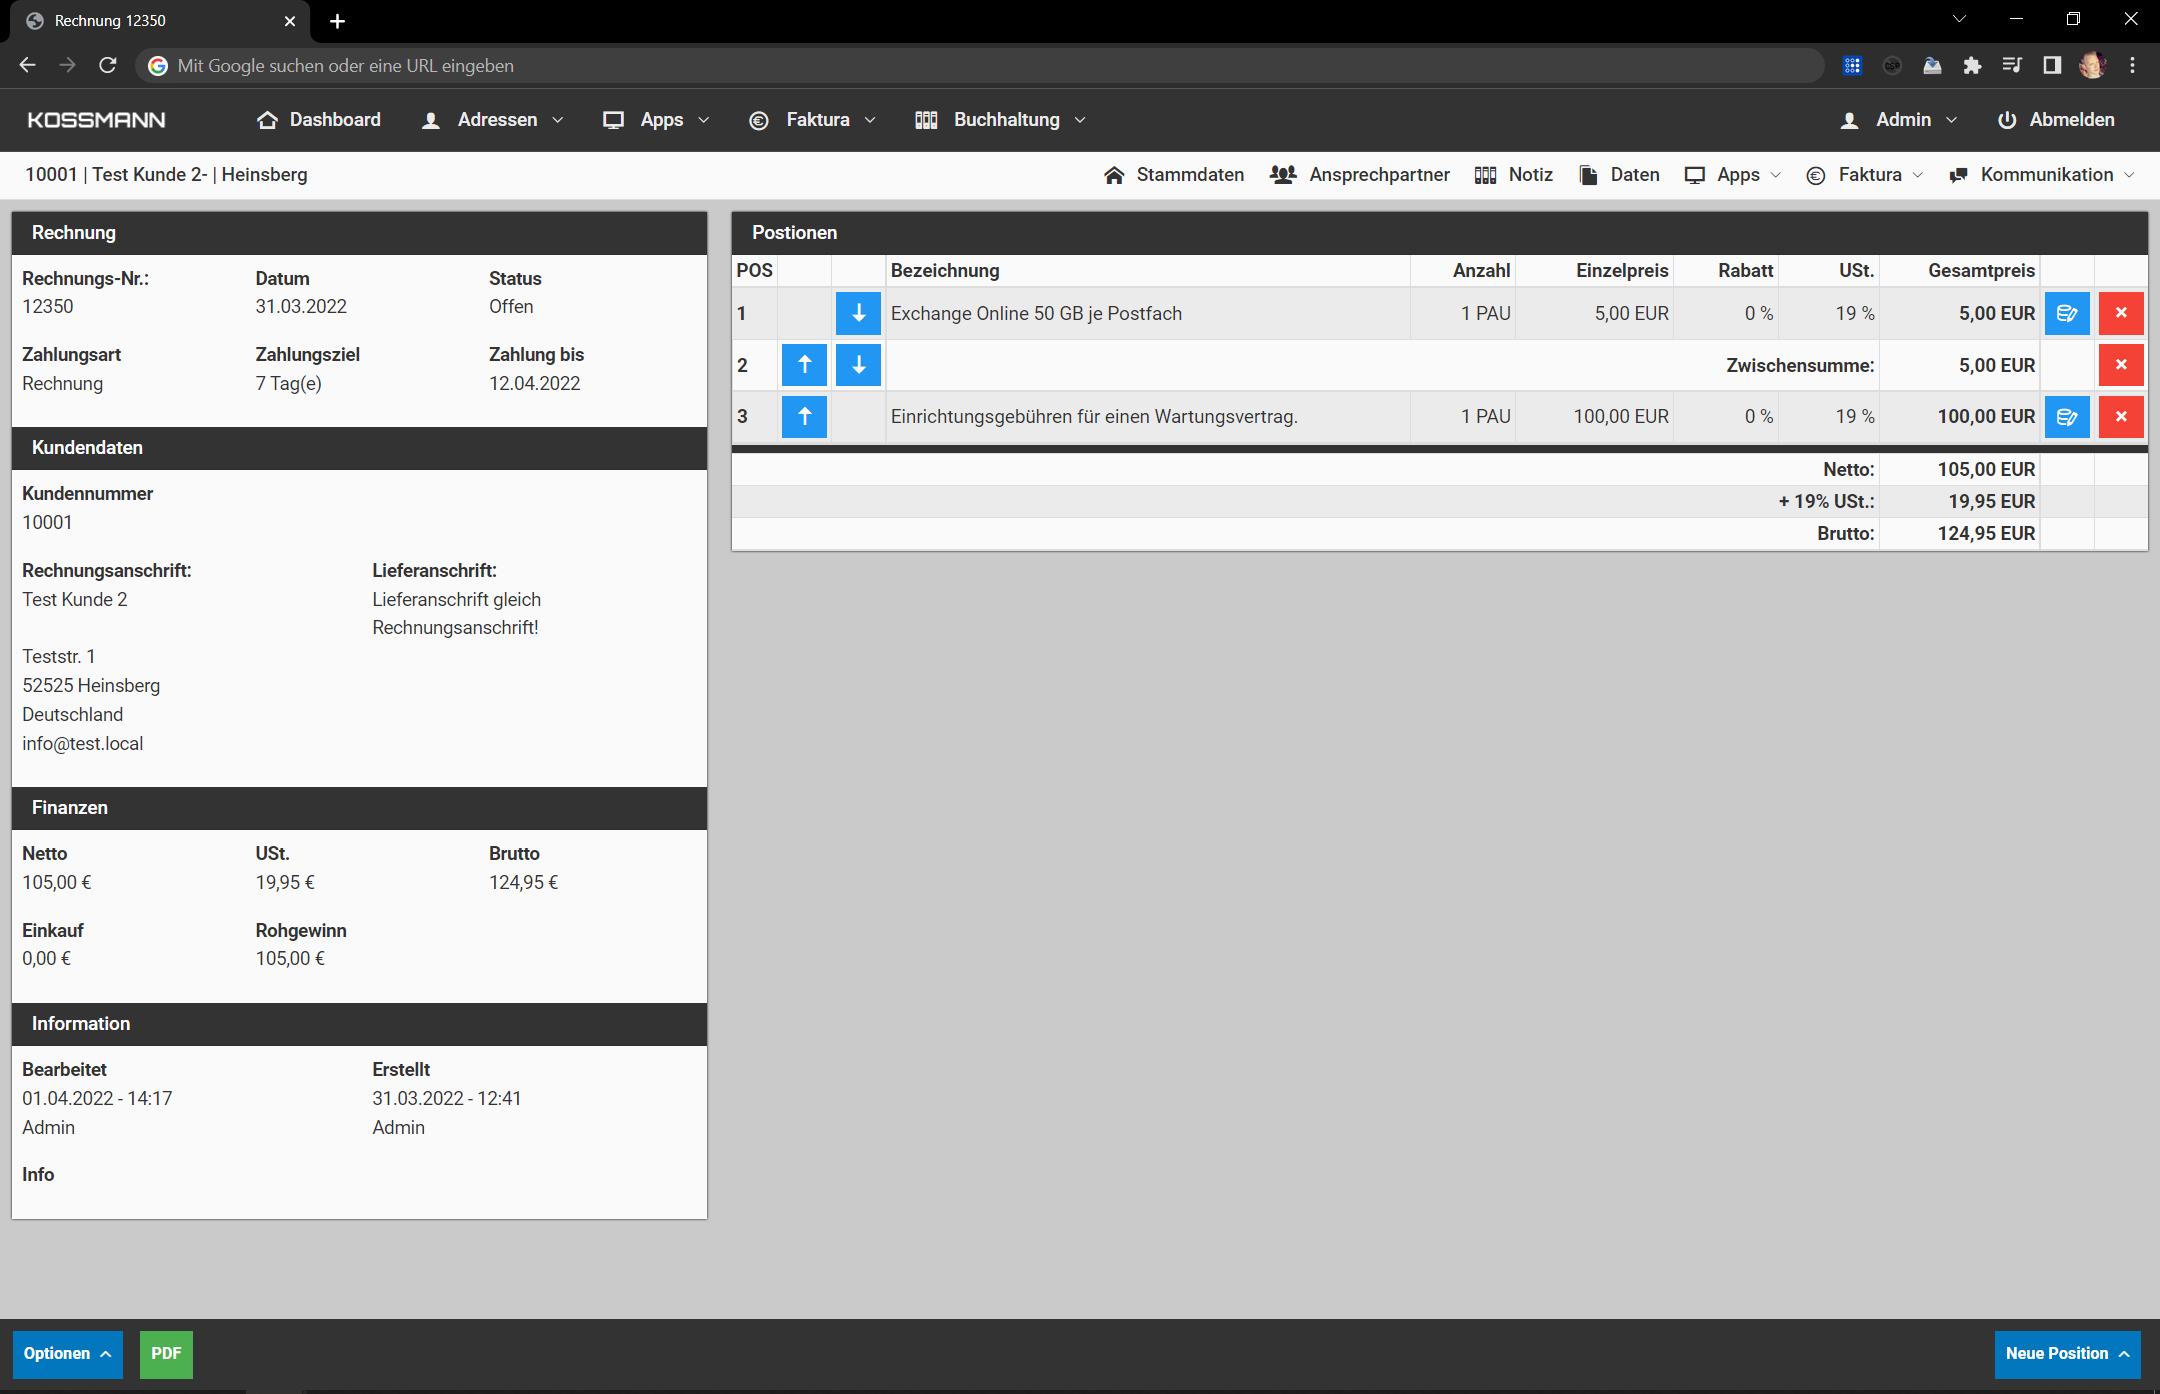Expand the Buchhaltung dropdown
Screen dimensions: 2160x1394
click(x=1000, y=119)
